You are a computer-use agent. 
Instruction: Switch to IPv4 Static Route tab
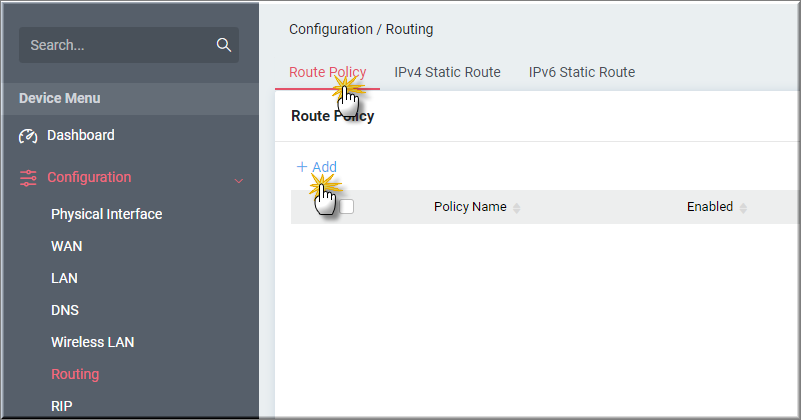tap(447, 72)
